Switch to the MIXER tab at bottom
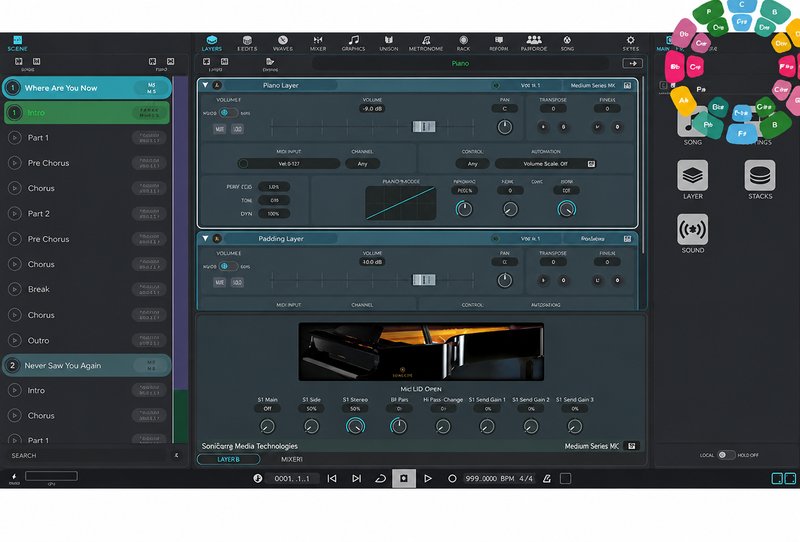The height and width of the screenshot is (542, 800). click(x=292, y=459)
